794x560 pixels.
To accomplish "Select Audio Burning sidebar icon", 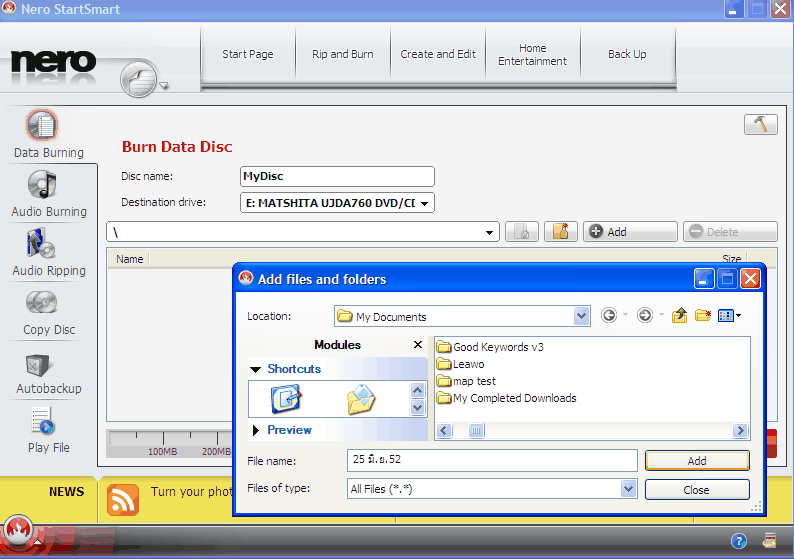I will point(43,184).
